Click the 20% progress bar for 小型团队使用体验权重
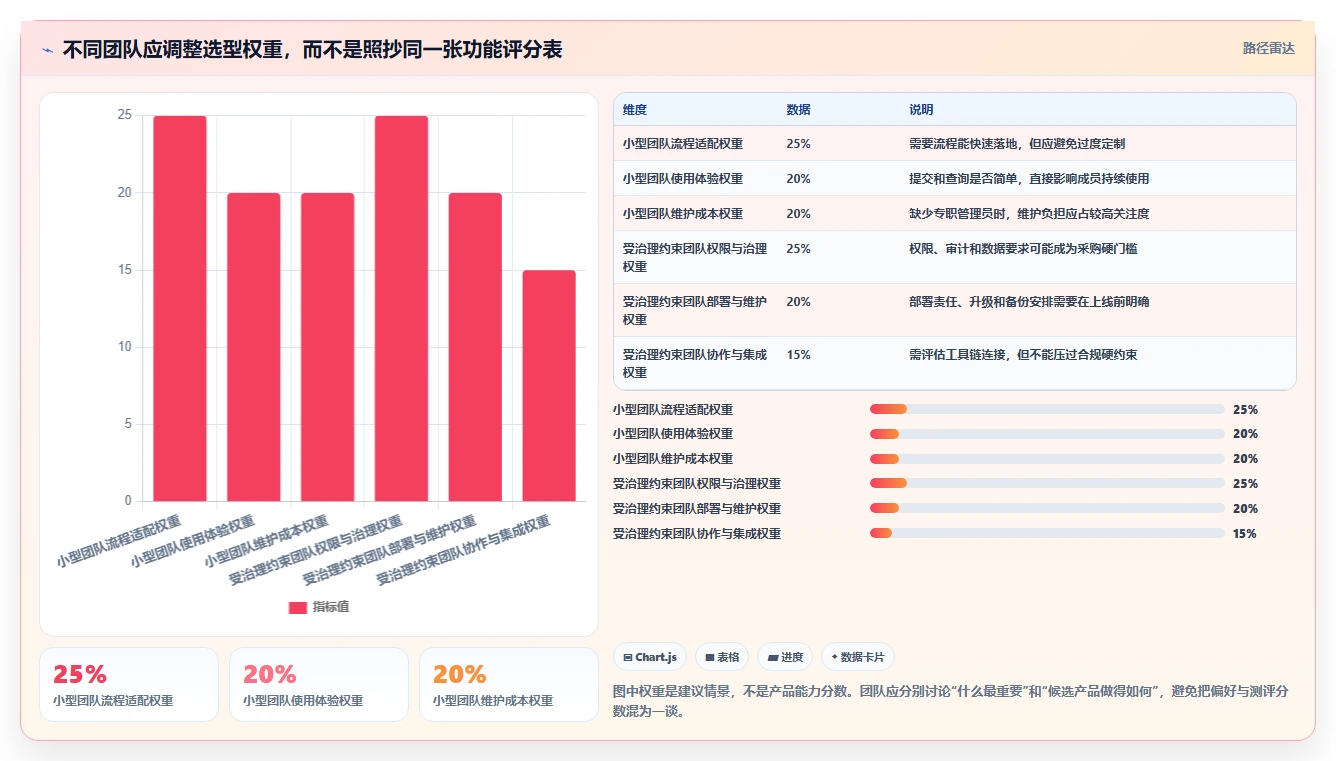1336x761 pixels. (x=1047, y=434)
